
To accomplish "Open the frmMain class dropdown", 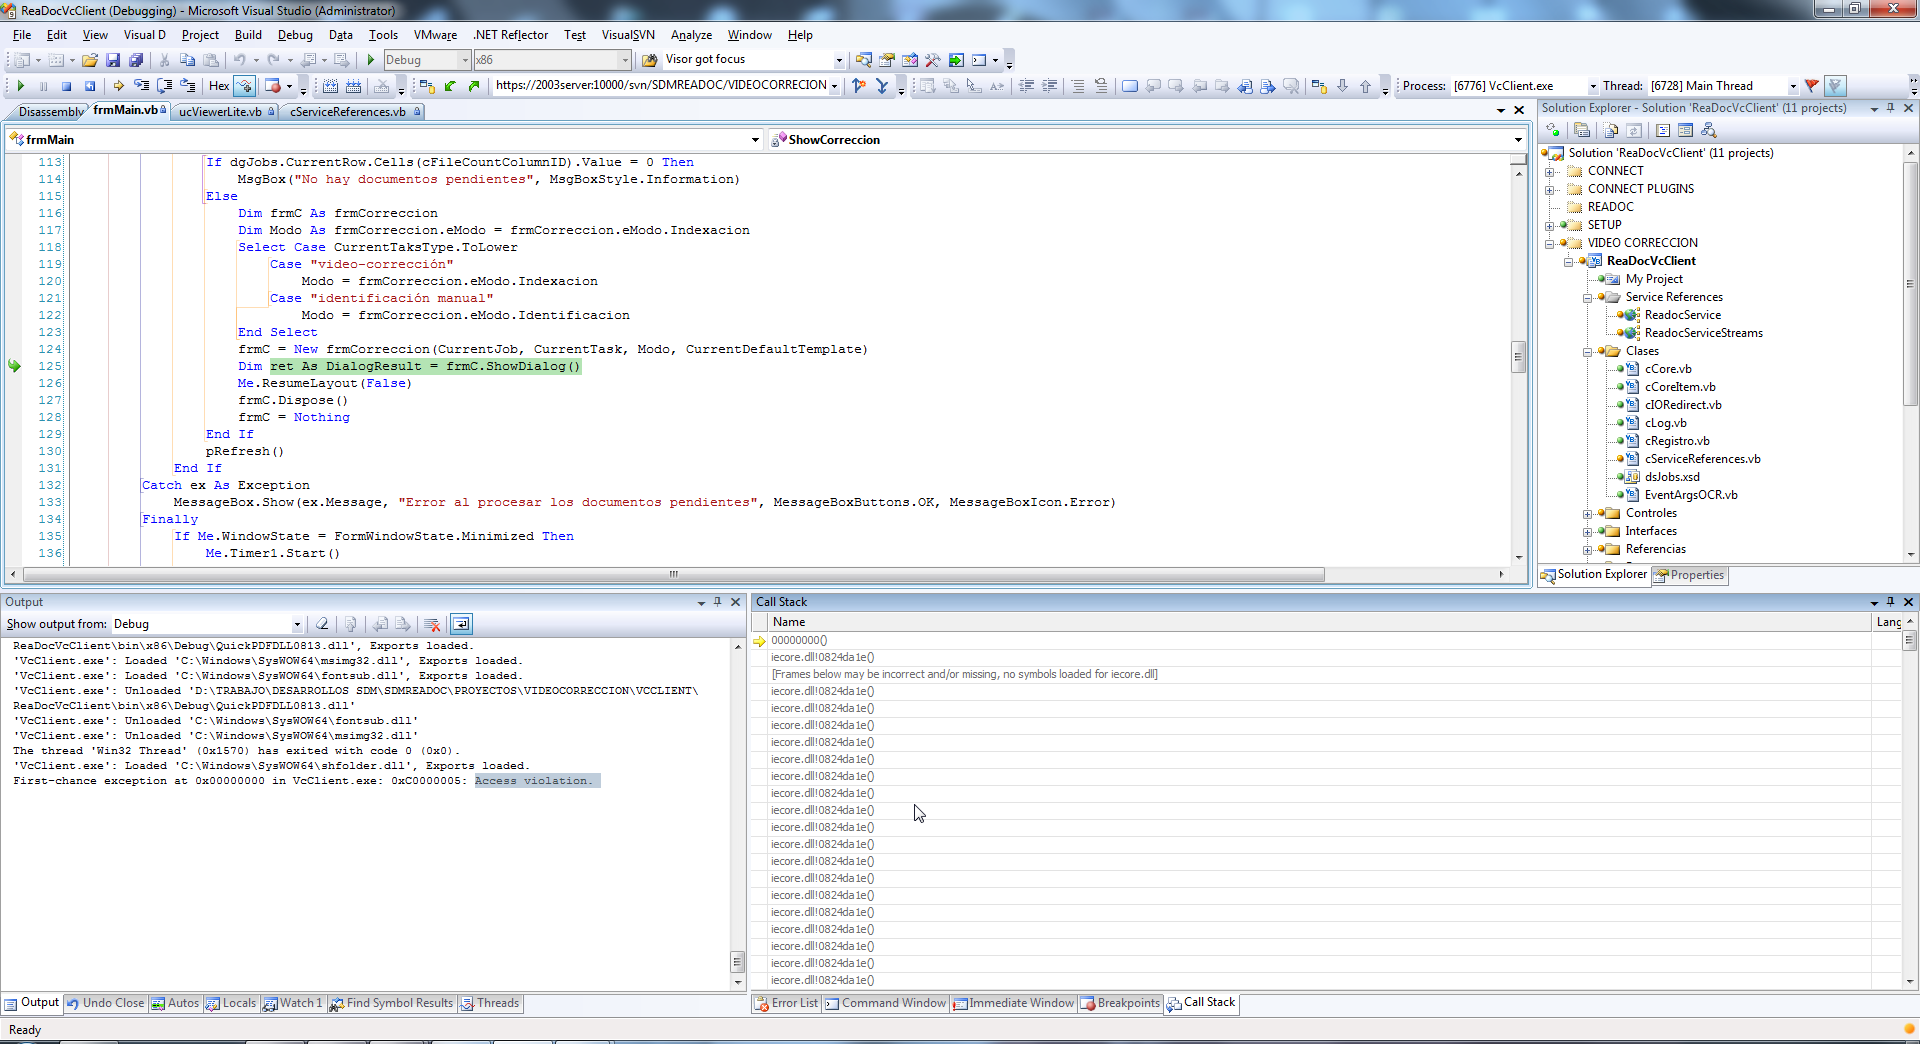I will (x=755, y=140).
